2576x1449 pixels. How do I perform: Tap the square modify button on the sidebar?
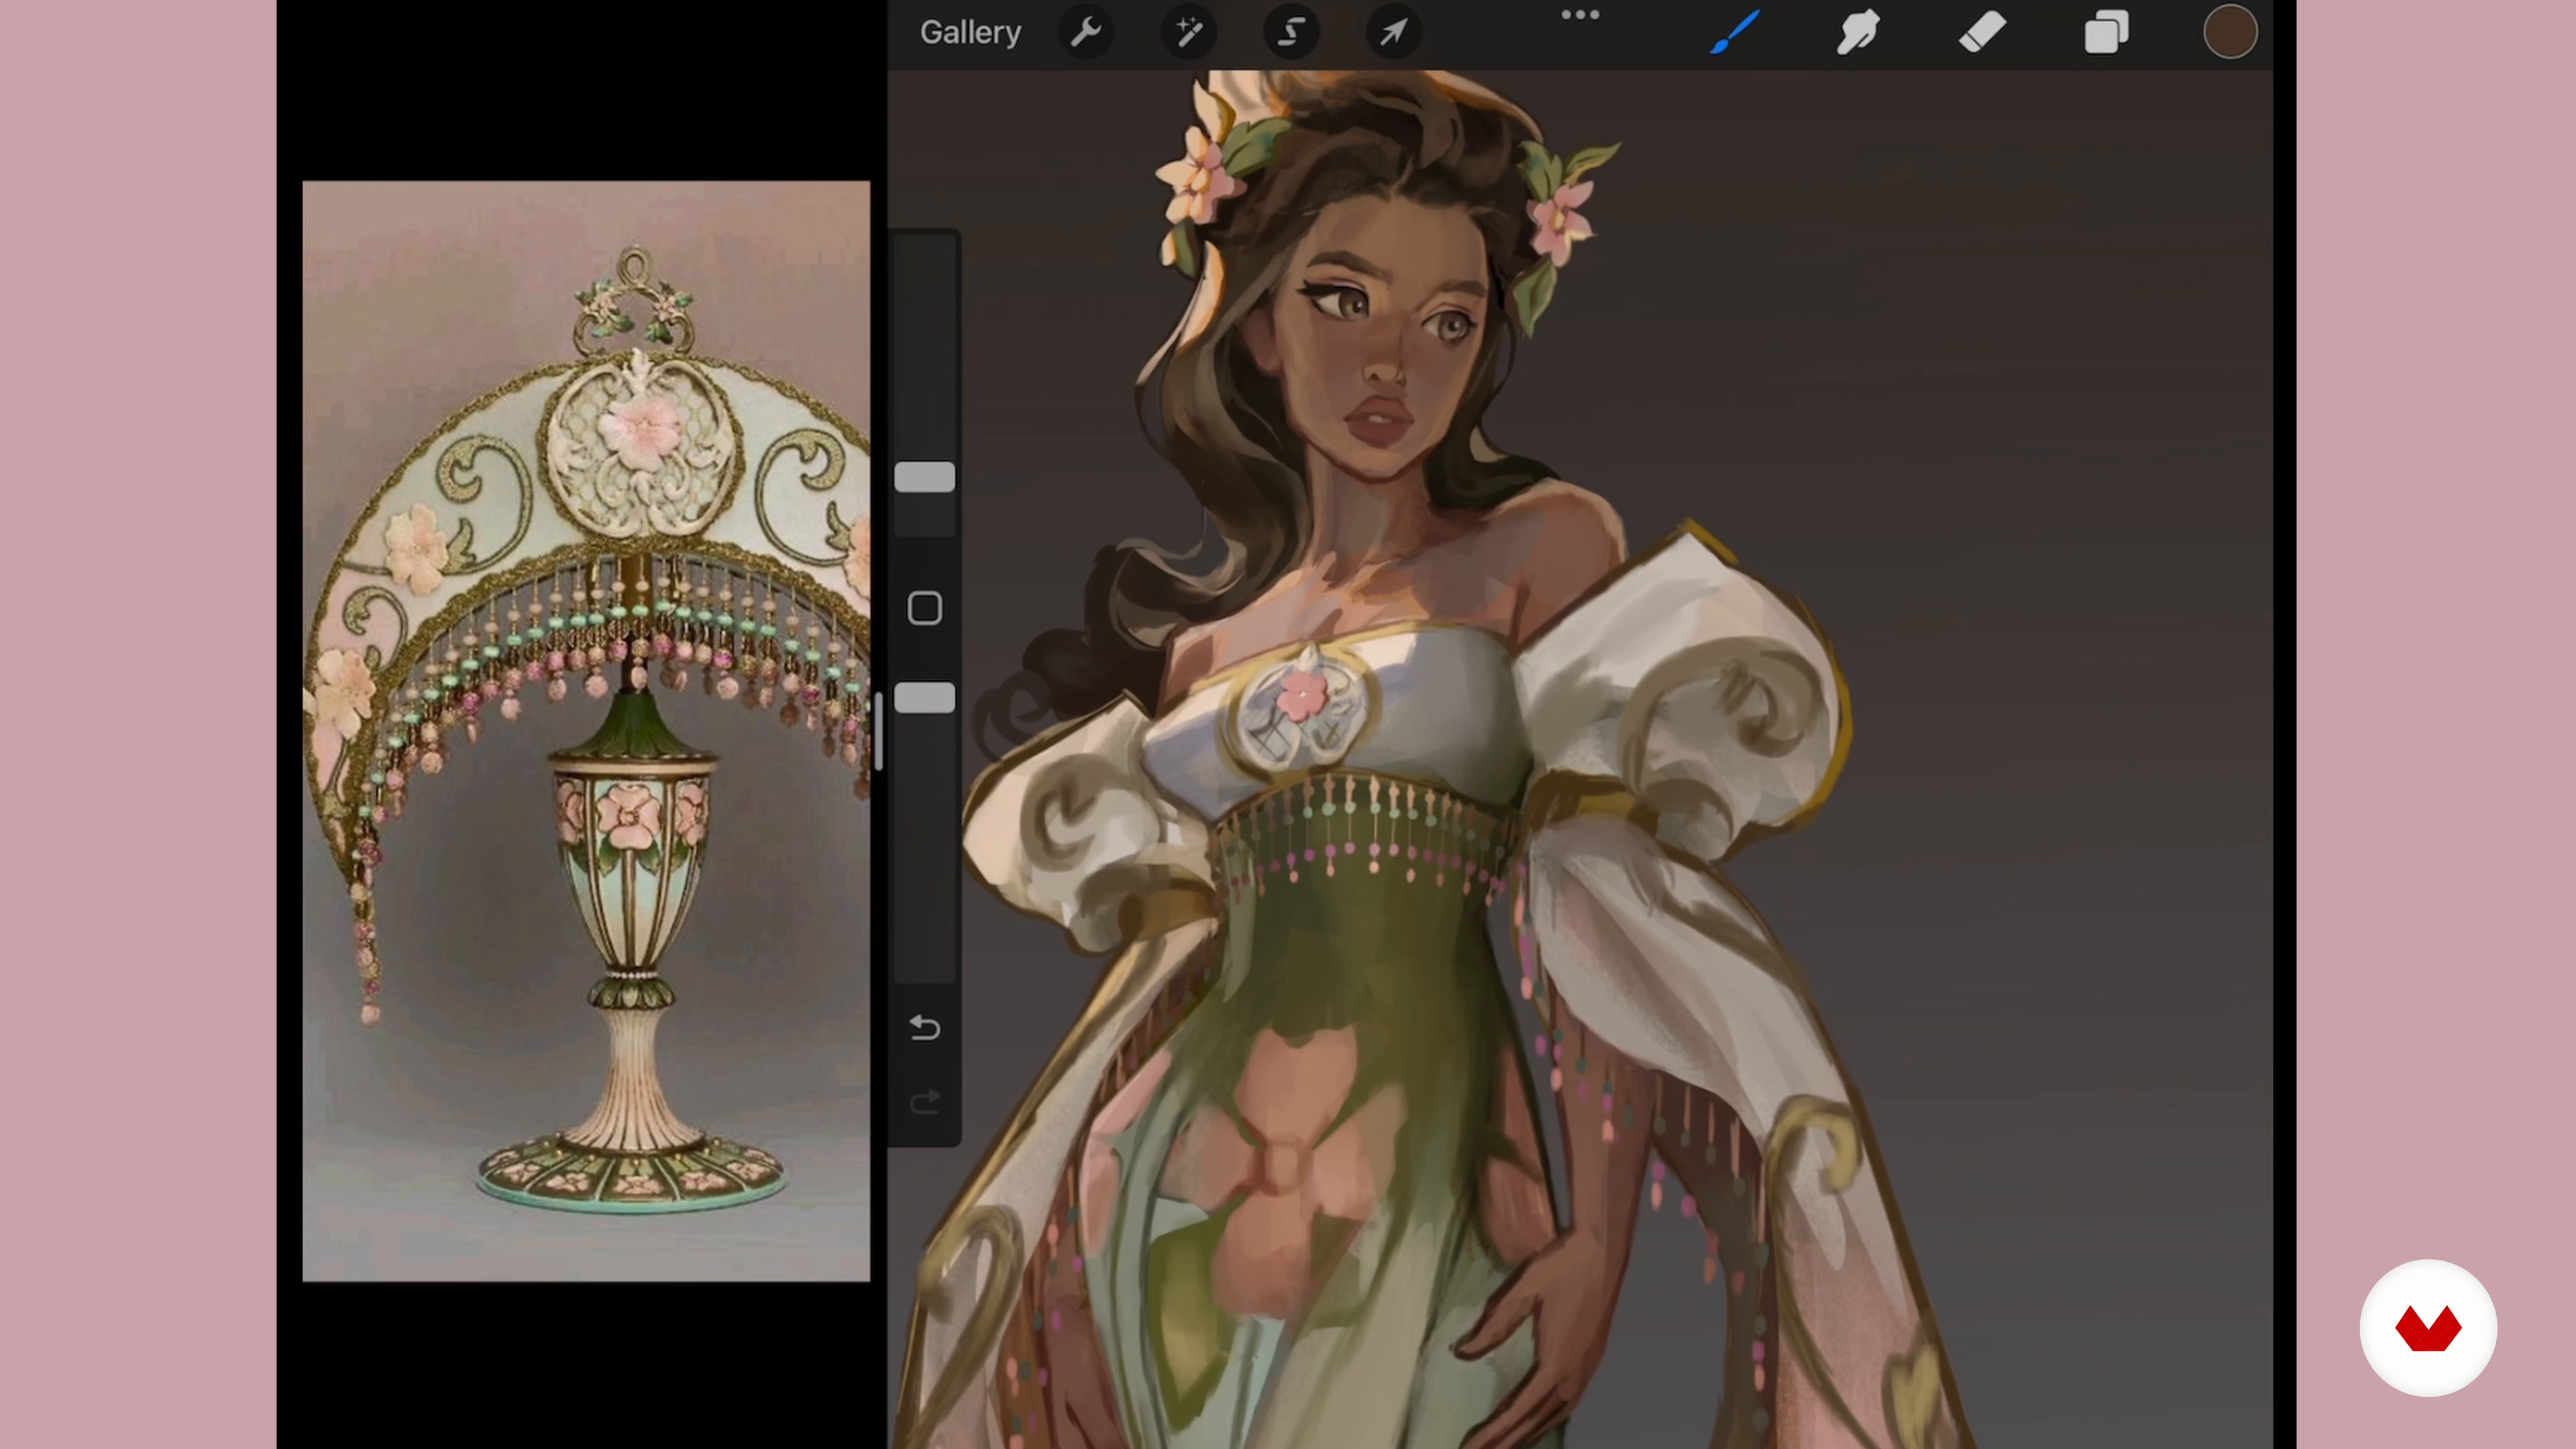(x=924, y=608)
